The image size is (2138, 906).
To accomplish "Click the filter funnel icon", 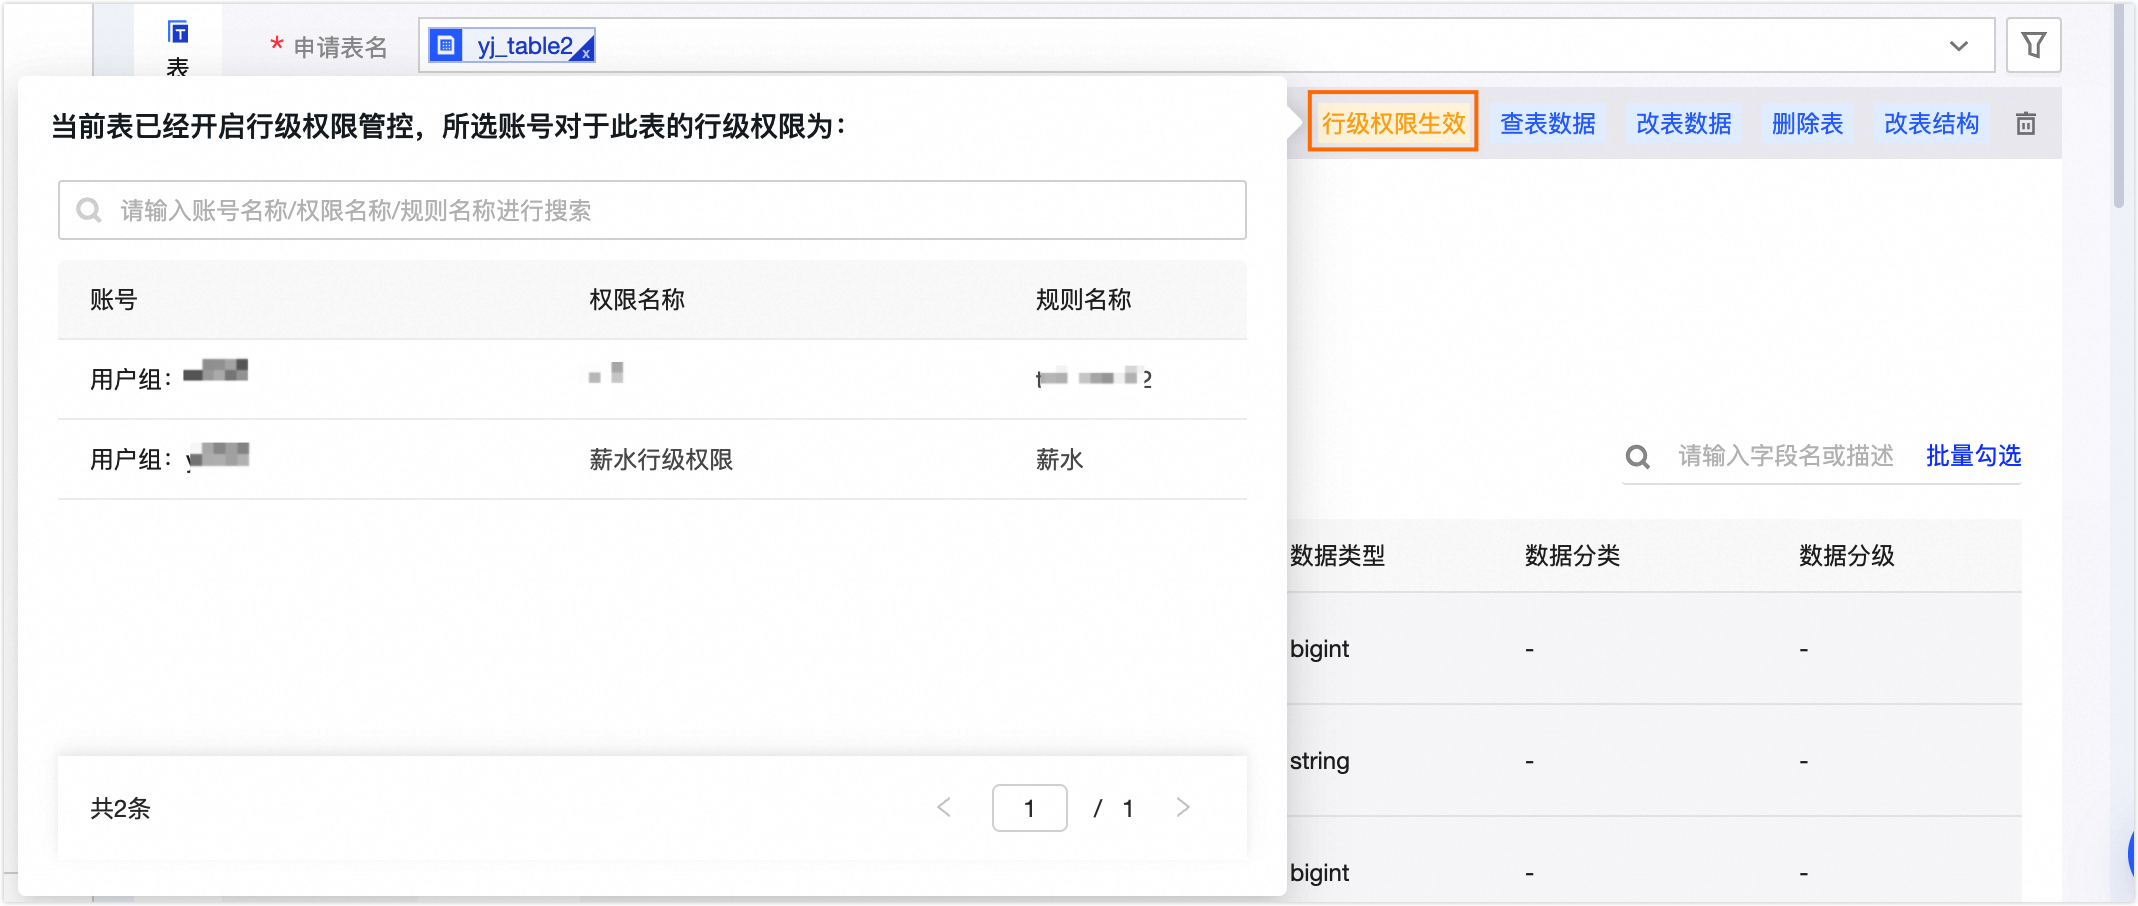I will [x=2033, y=45].
